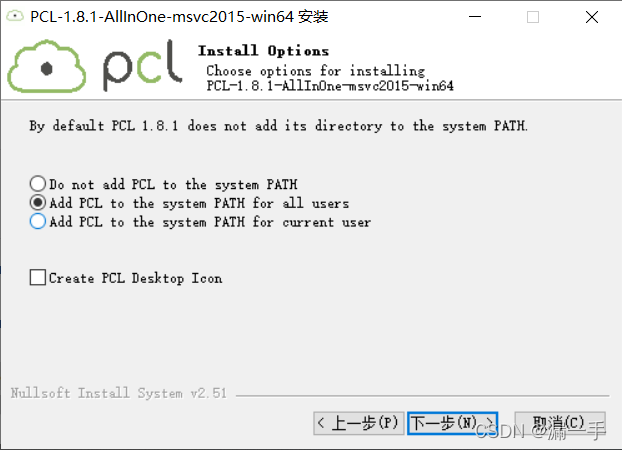
Task: Click the Nullsoft Install System v2.51 text
Action: coord(119,393)
